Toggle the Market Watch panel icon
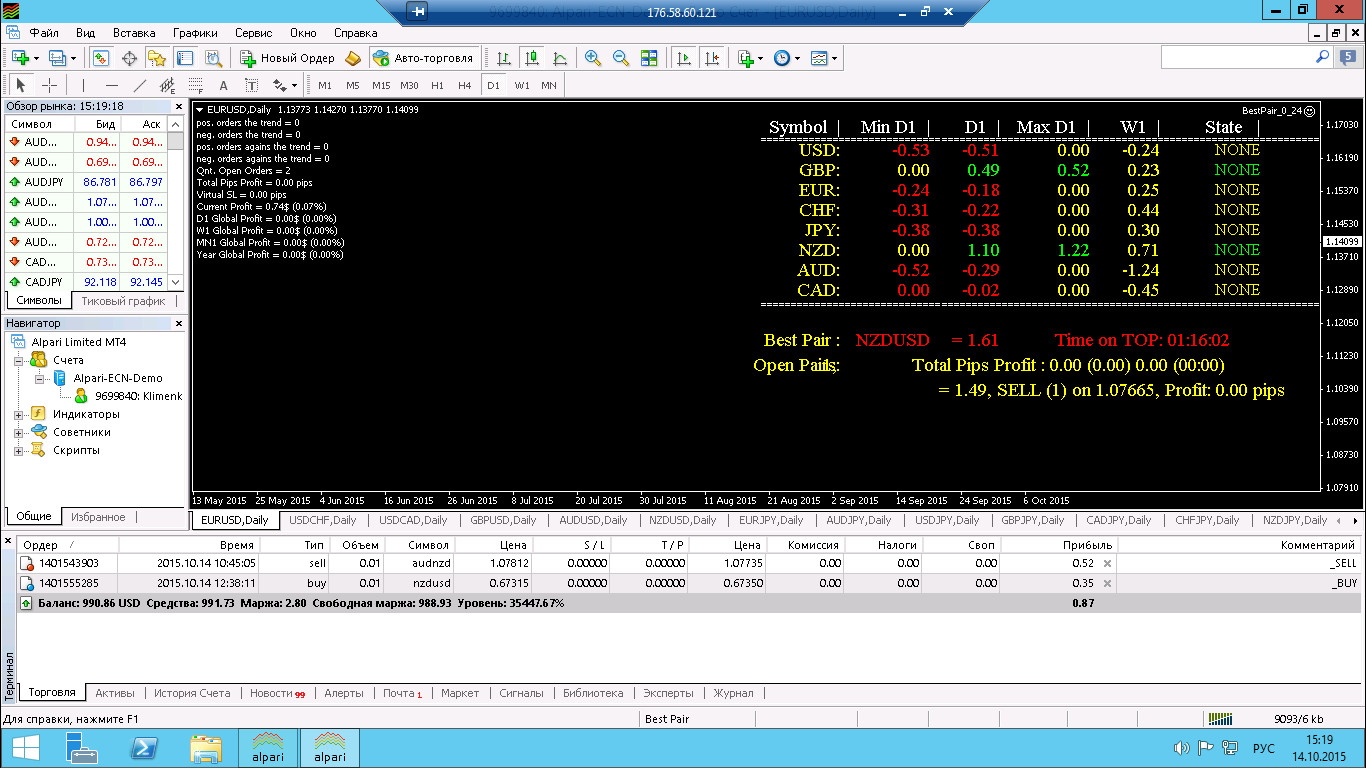Image resolution: width=1366 pixels, height=768 pixels. click(x=102, y=59)
